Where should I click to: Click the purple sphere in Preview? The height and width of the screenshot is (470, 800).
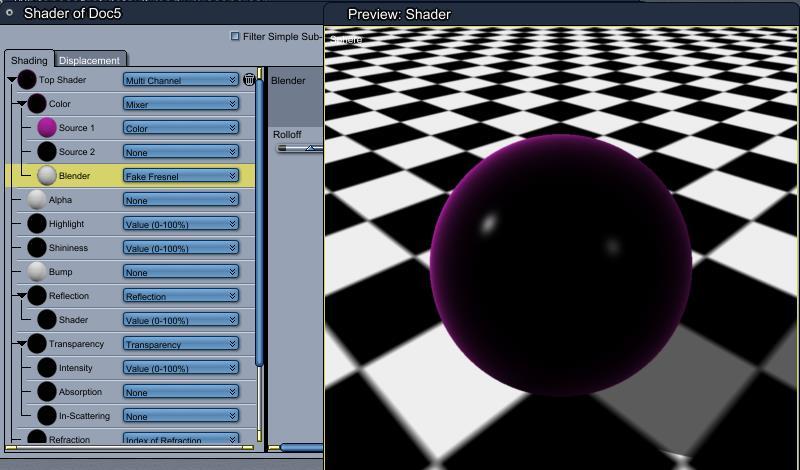point(561,265)
